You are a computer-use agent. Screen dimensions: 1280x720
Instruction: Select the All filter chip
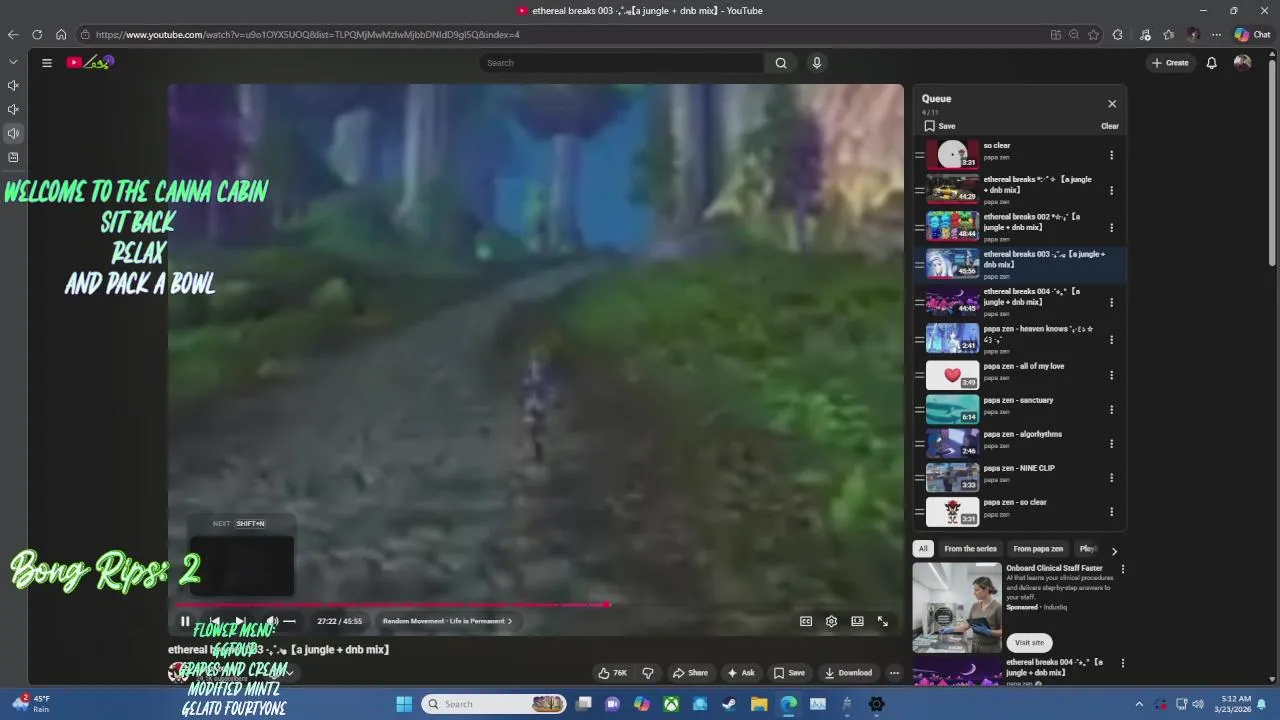tap(923, 549)
